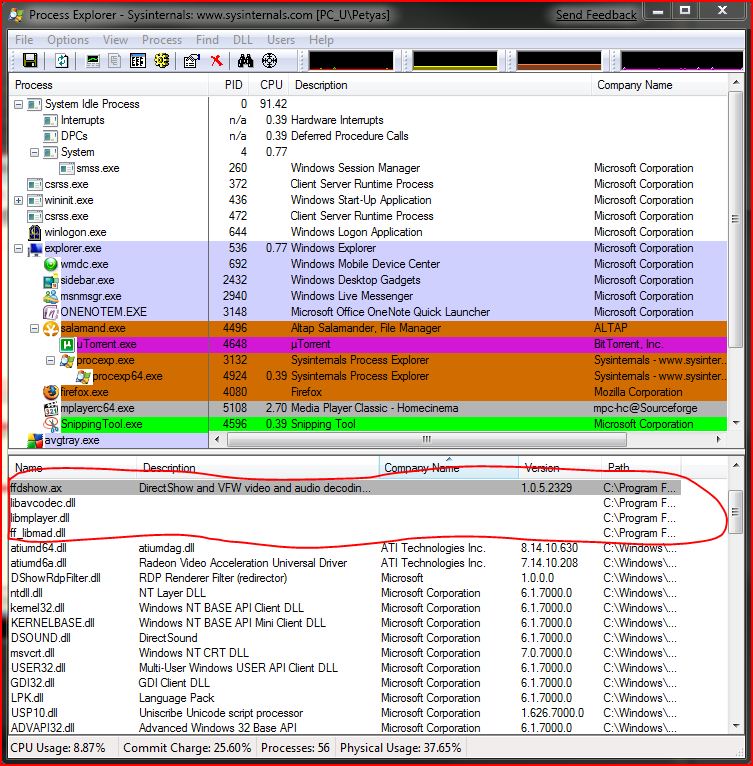Sort processes by Description column header

point(440,85)
